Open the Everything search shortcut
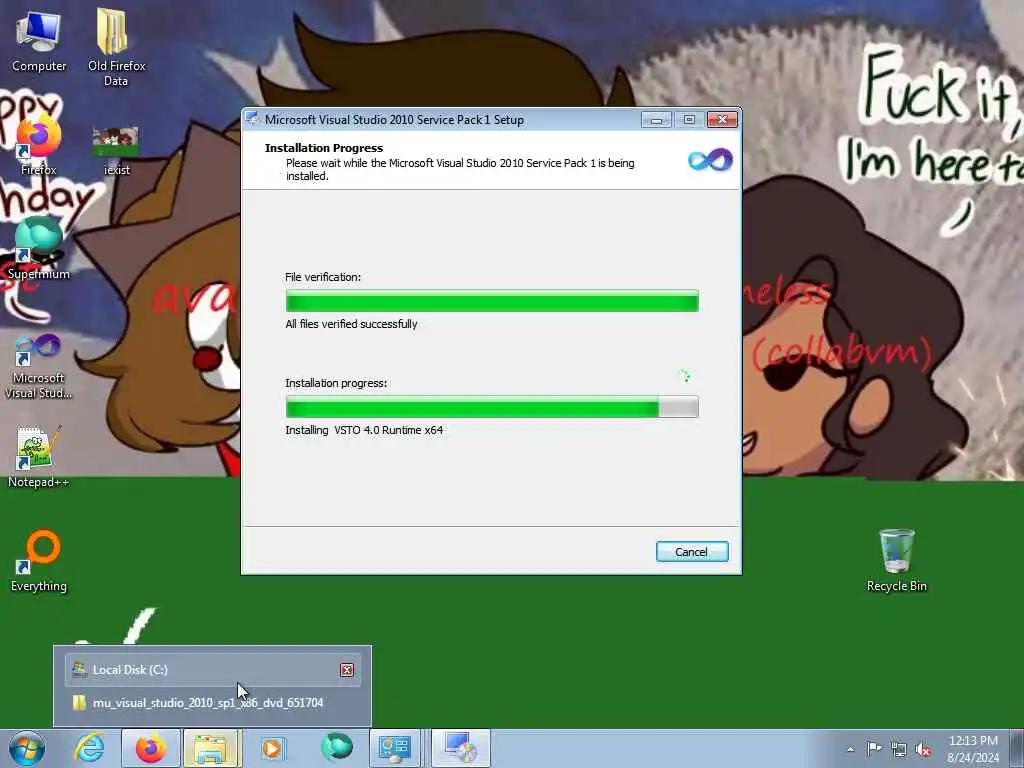Viewport: 1024px width, 768px height. (39, 562)
